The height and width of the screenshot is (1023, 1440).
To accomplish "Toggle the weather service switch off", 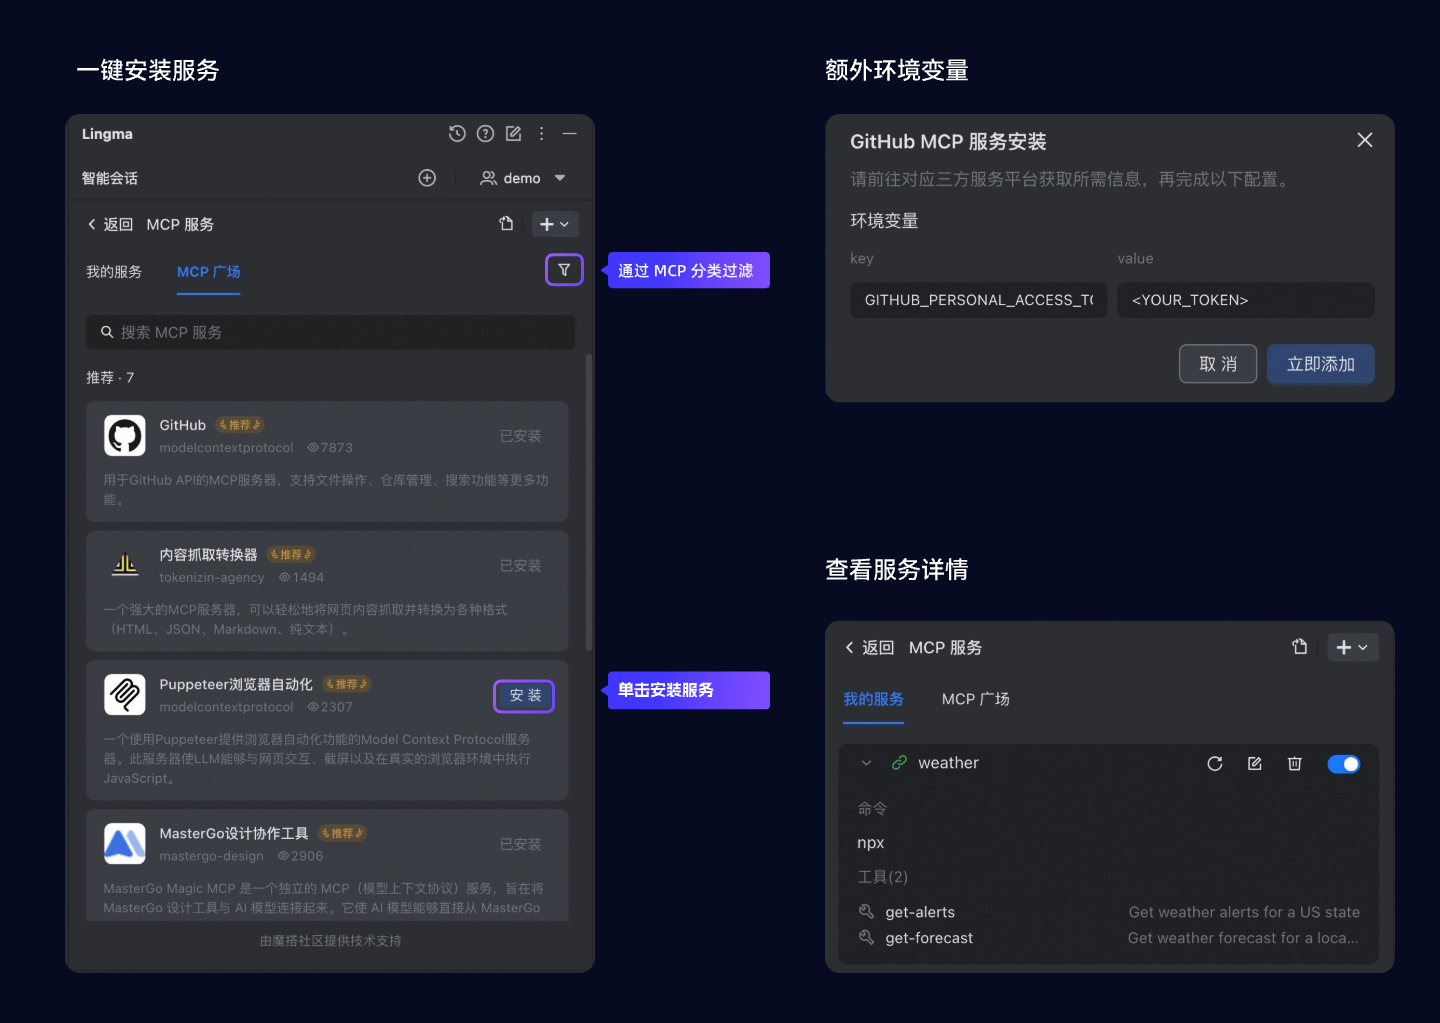I will pos(1343,764).
